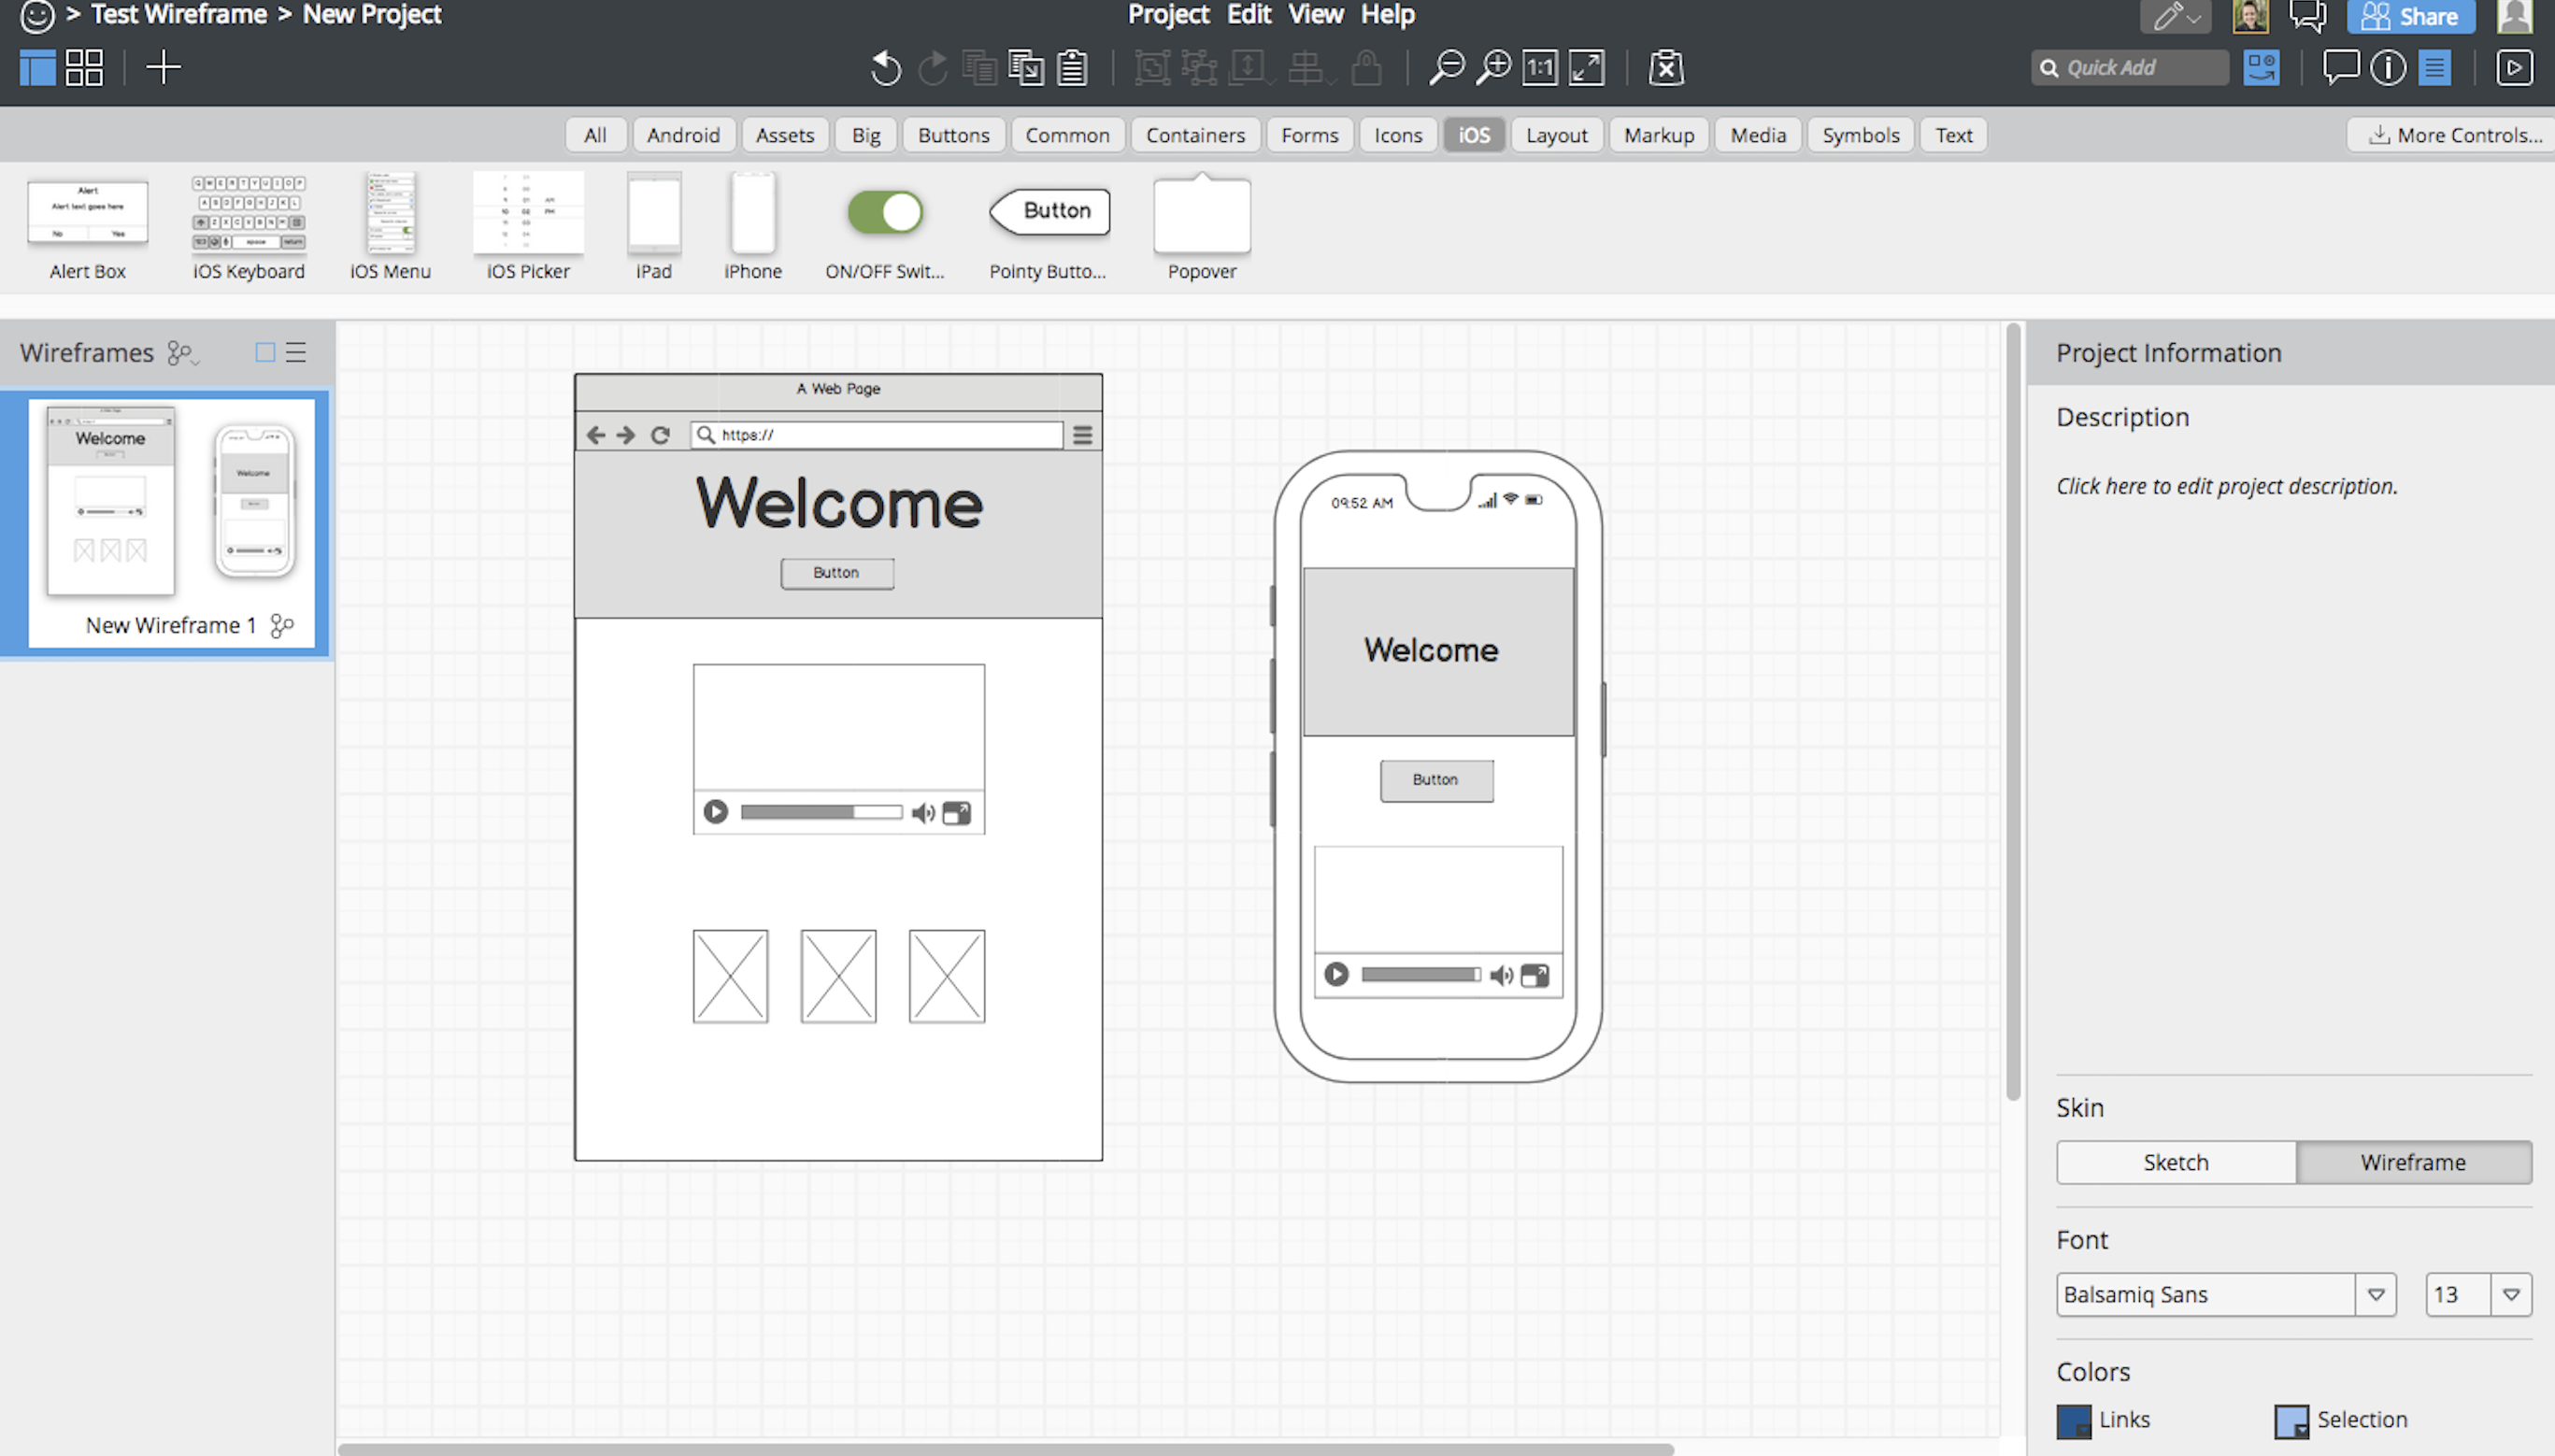
Task: Toggle the ON/OFF Switch component
Action: 884,210
